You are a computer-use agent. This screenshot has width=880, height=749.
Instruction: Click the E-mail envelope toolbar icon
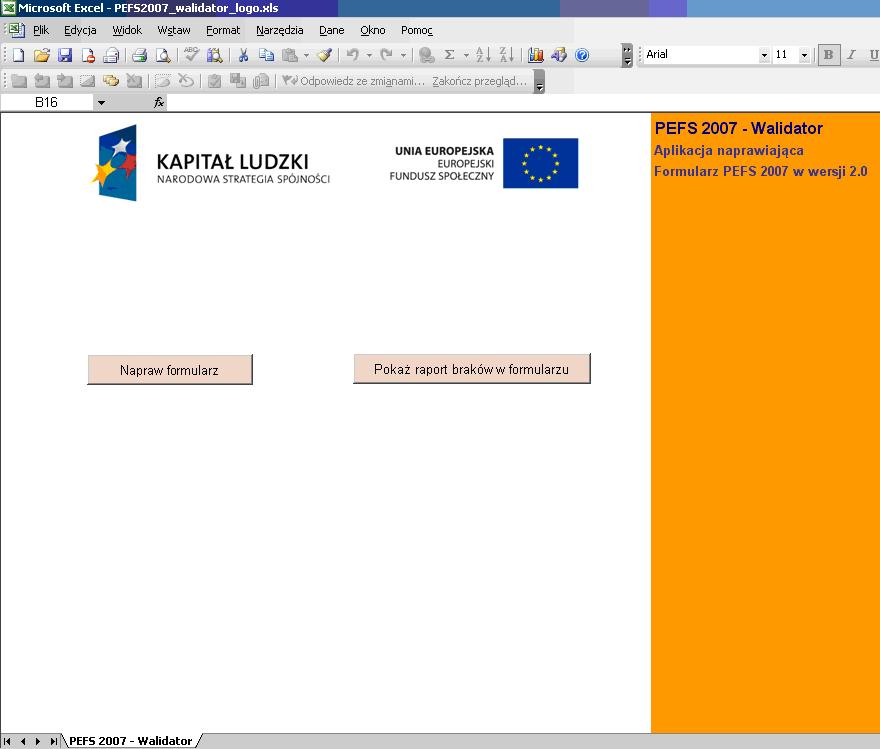point(111,55)
